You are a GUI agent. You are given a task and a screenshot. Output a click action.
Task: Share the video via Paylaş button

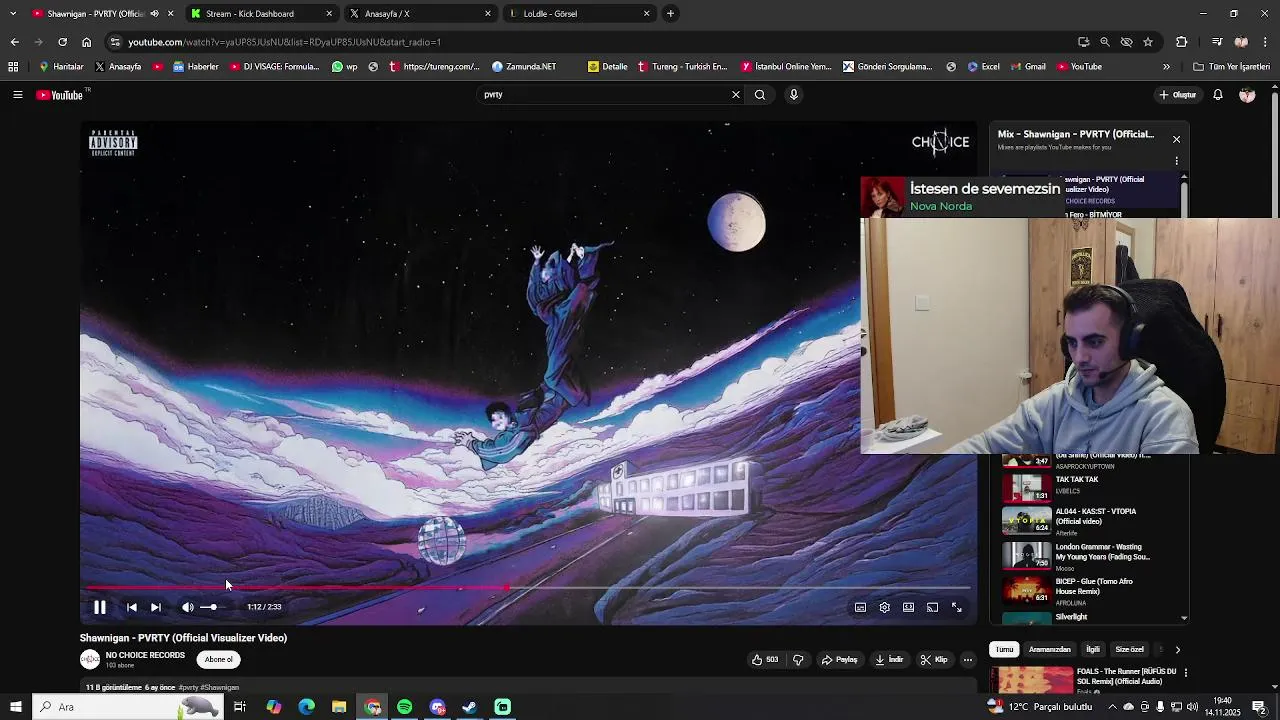tap(840, 660)
